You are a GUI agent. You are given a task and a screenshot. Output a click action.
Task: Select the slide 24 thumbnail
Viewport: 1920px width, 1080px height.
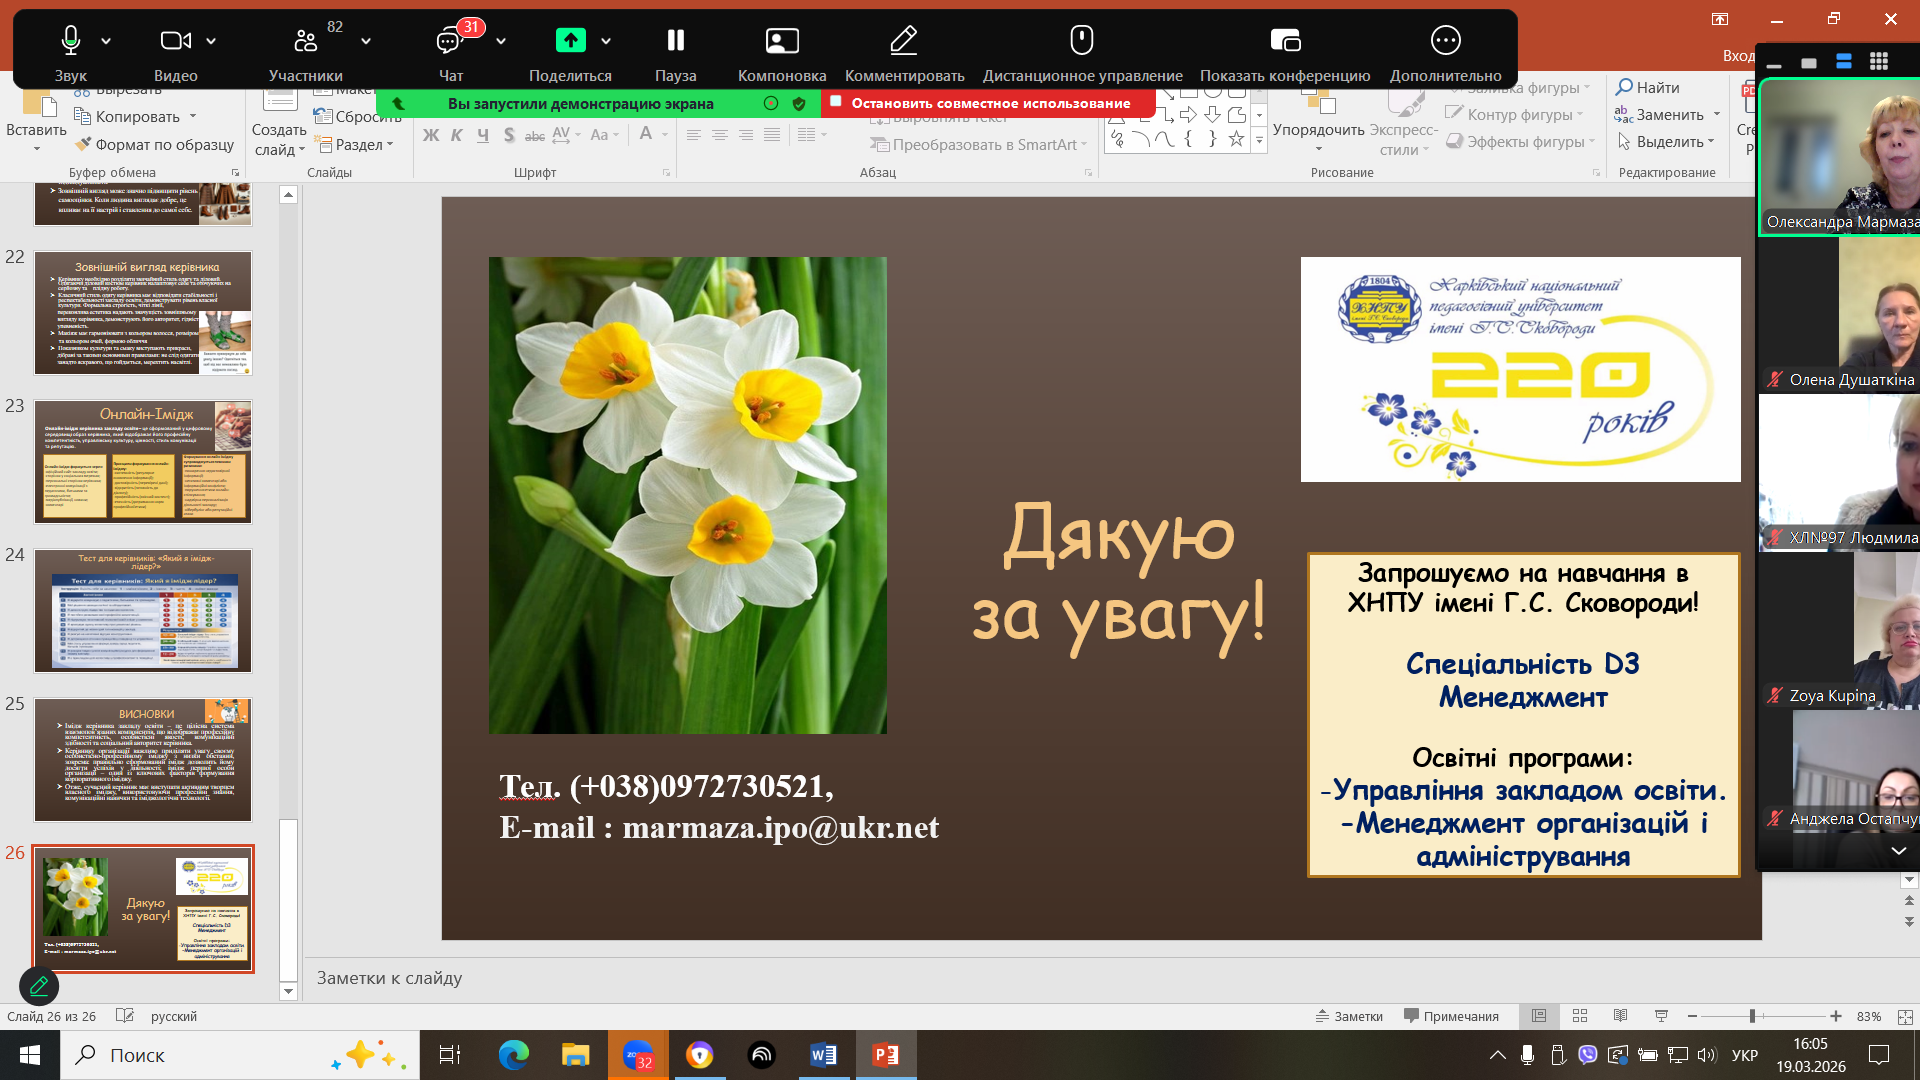pos(143,610)
